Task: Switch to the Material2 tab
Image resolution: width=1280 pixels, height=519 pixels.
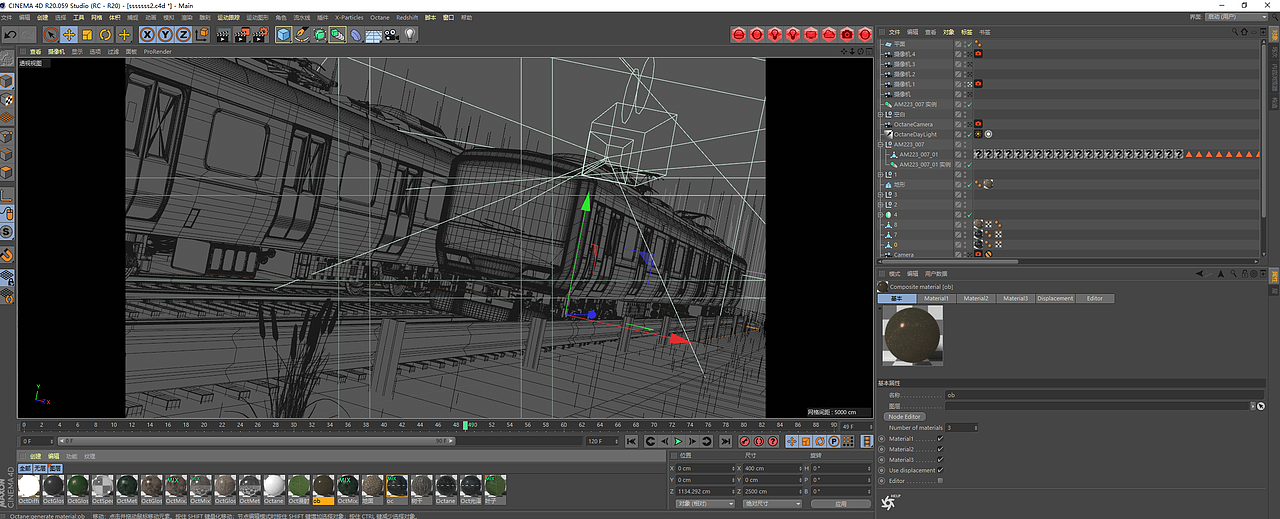Action: point(976,298)
